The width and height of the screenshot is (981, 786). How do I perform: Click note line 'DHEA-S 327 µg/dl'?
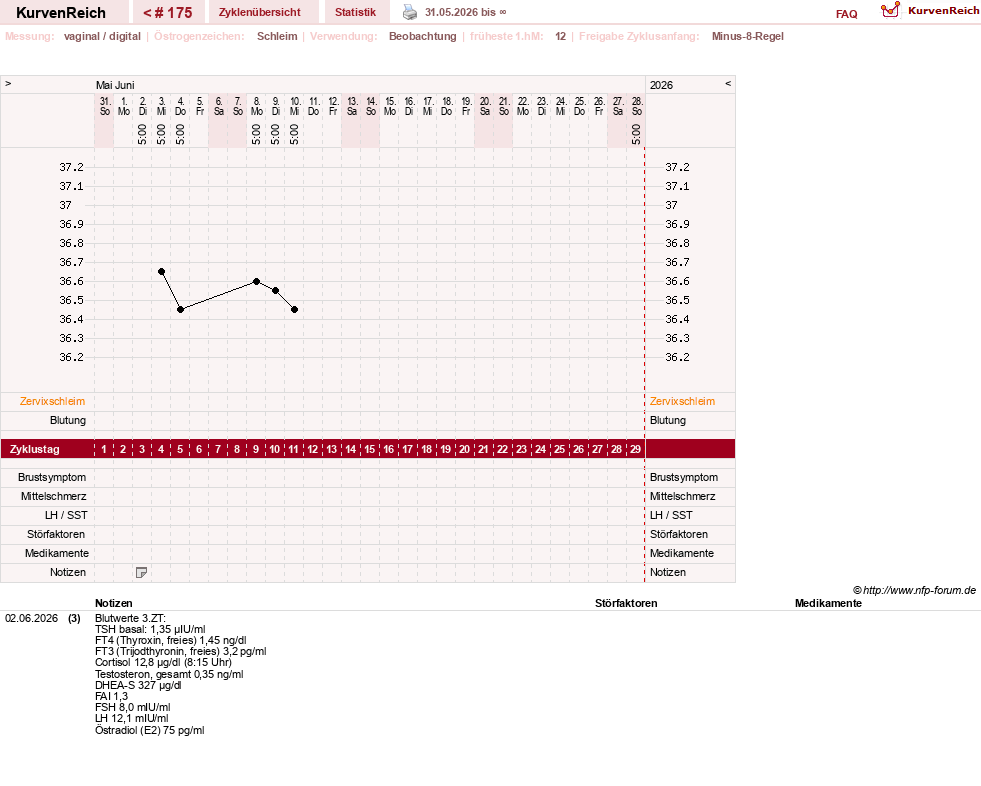tap(138, 685)
